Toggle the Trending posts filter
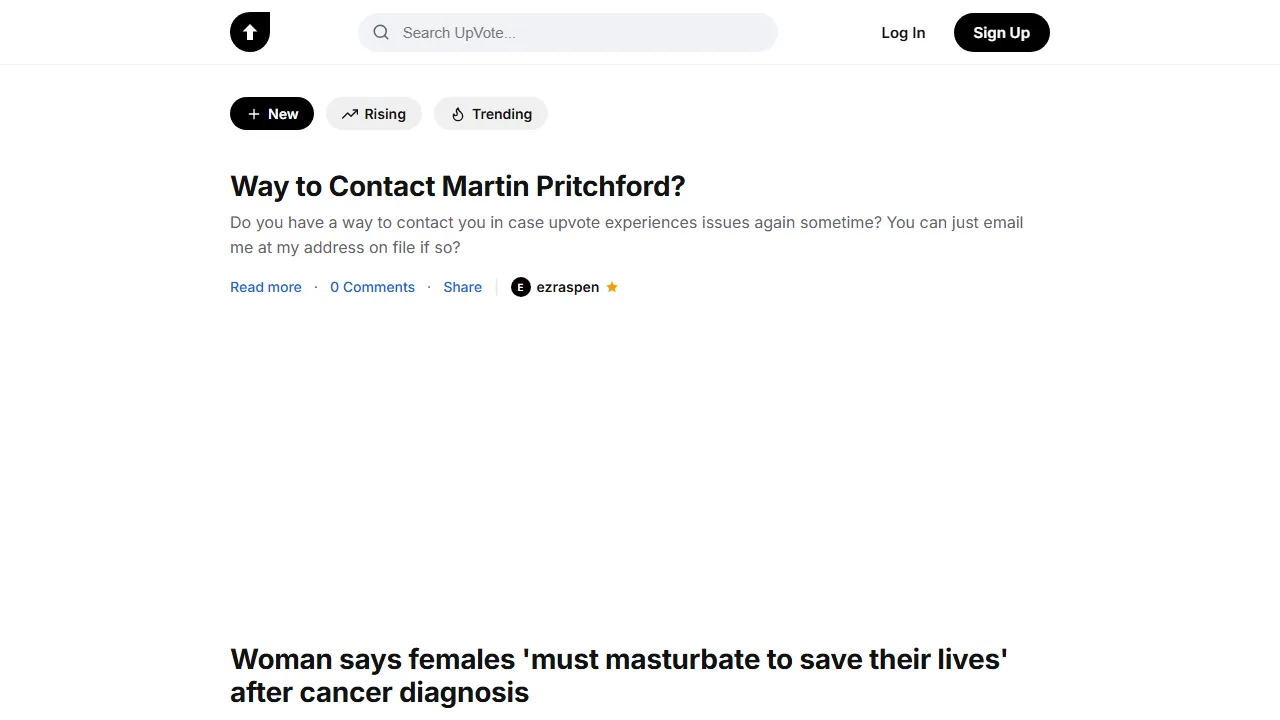 490,114
